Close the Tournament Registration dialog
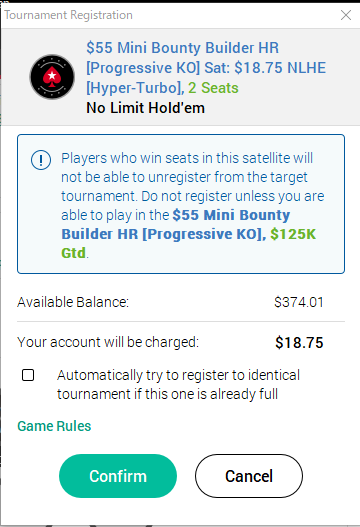 346,15
